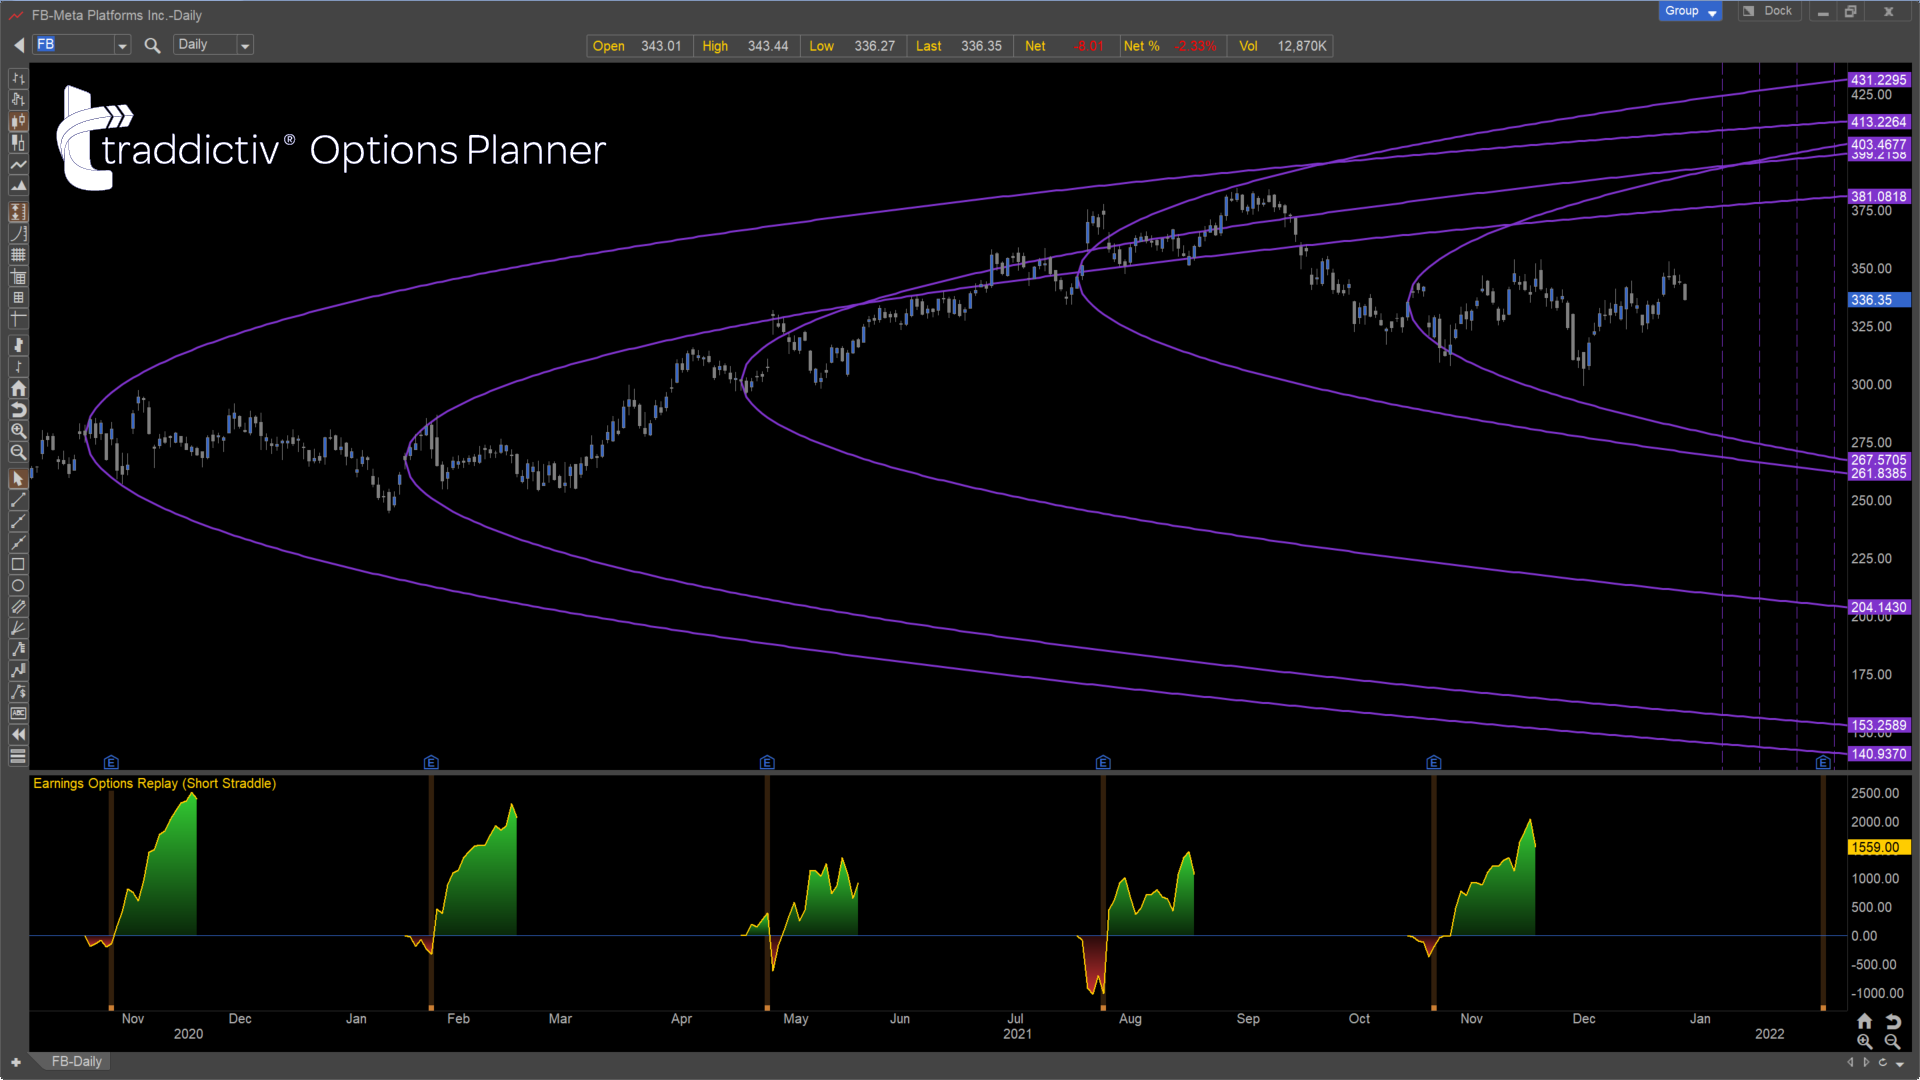This screenshot has height=1080, width=1920.
Task: Toggle logarithmic scale icon
Action: 18,234
